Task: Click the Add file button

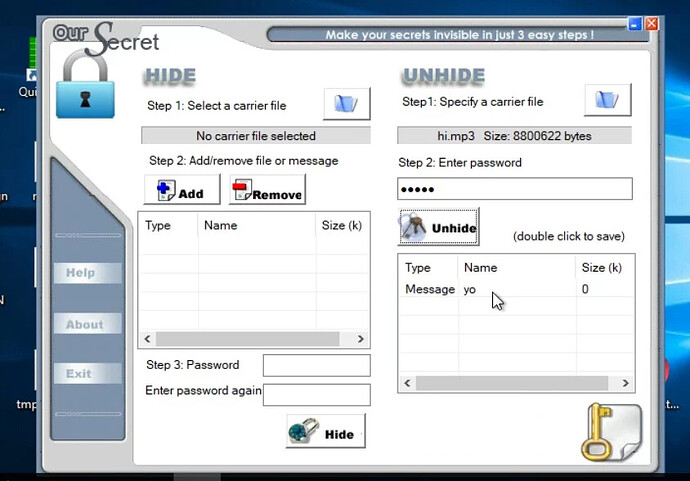Action: tap(182, 190)
